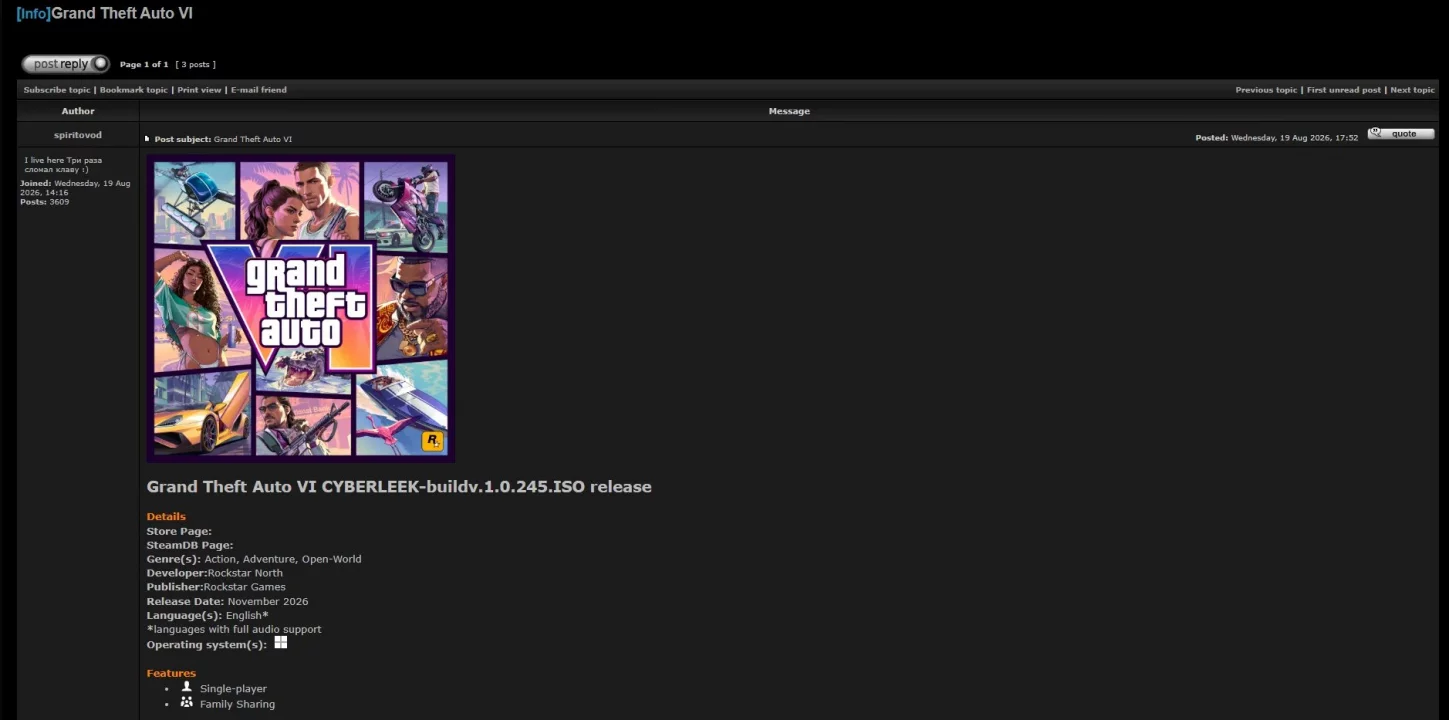Viewport: 1449px width, 720px height.
Task: Subscribe to this topic
Action: pos(57,90)
